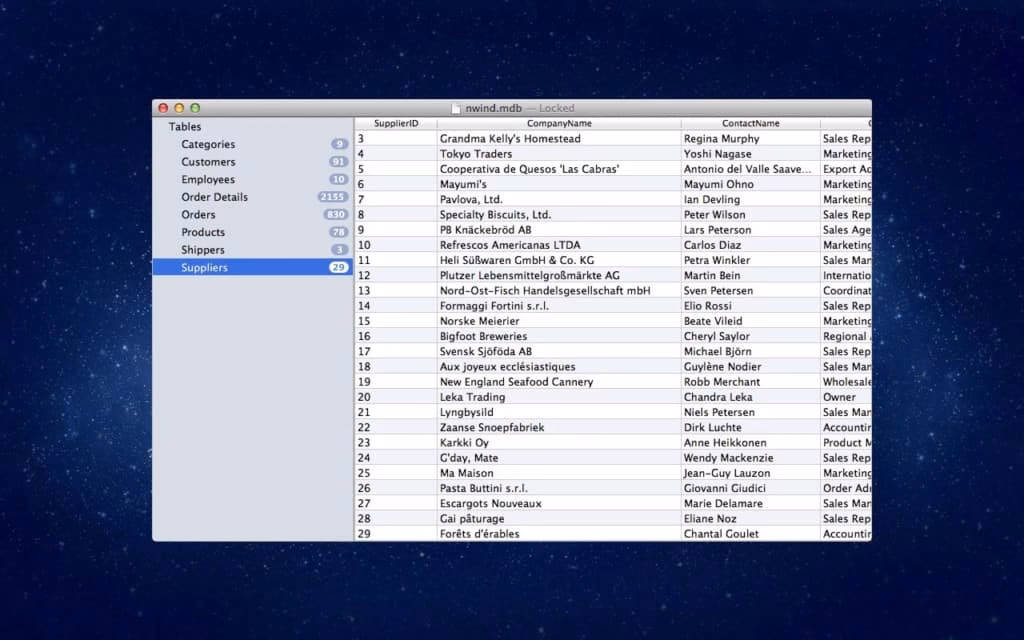
Task: Click the green zoom window button
Action: (x=195, y=108)
